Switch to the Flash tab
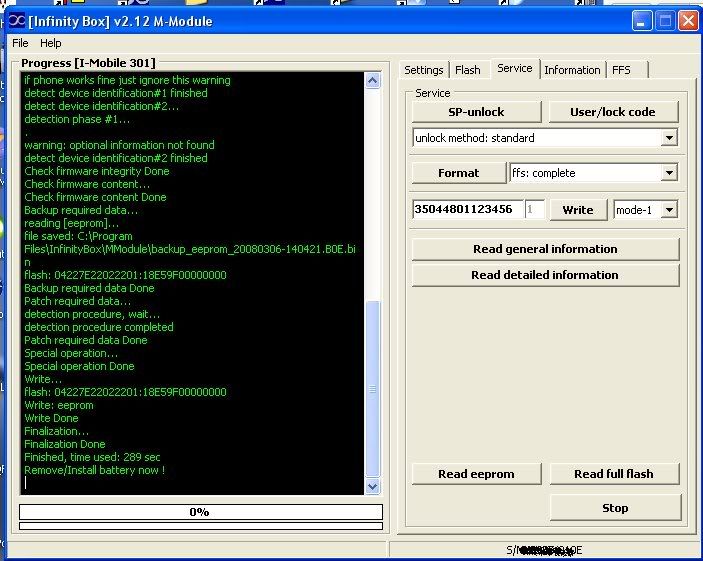Screen dimensions: 703x561 [468, 70]
